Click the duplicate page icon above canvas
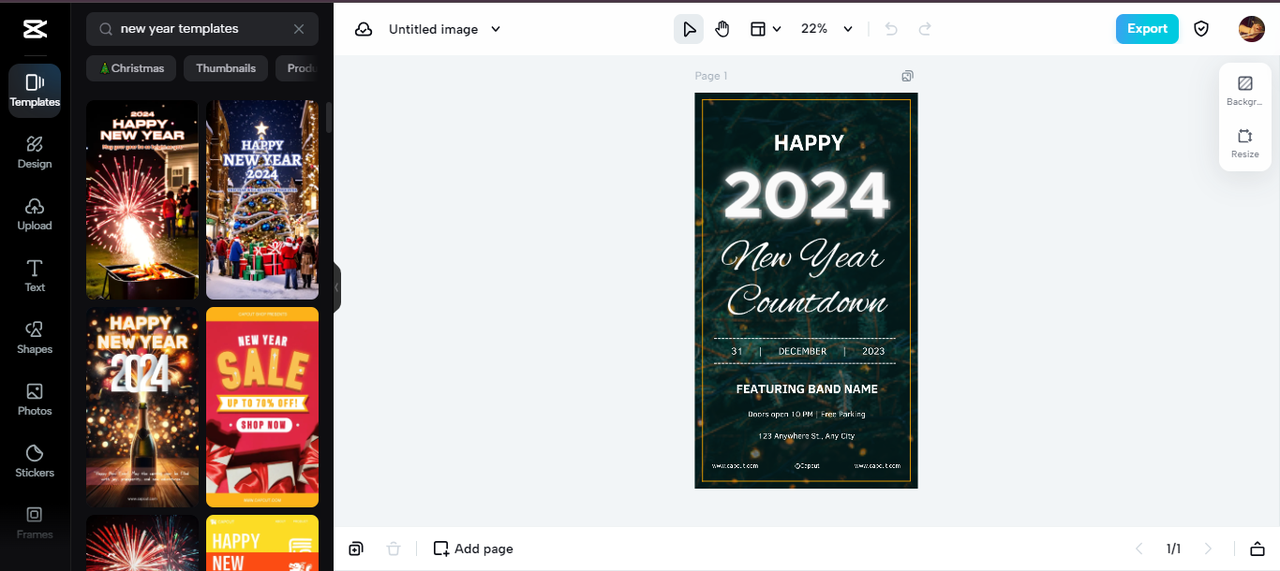This screenshot has width=1280, height=571. point(907,76)
